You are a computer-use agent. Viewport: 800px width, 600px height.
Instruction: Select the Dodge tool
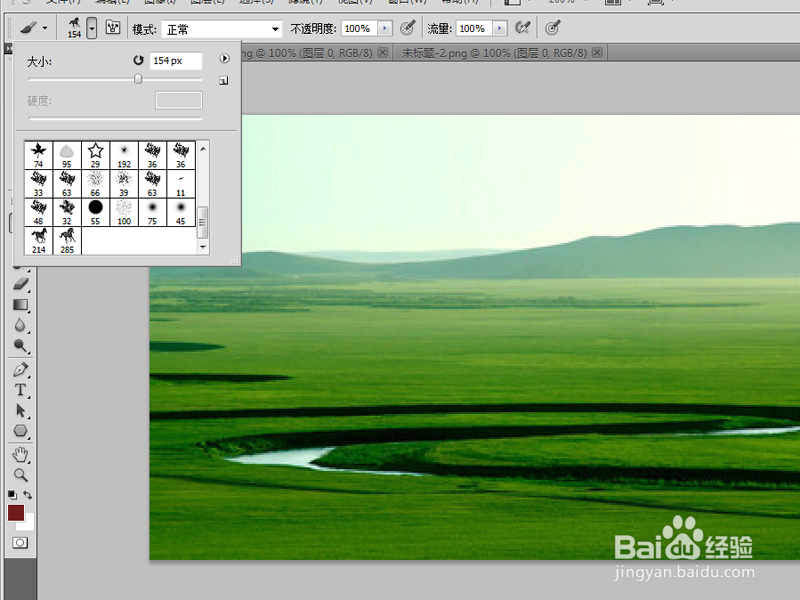click(x=20, y=346)
